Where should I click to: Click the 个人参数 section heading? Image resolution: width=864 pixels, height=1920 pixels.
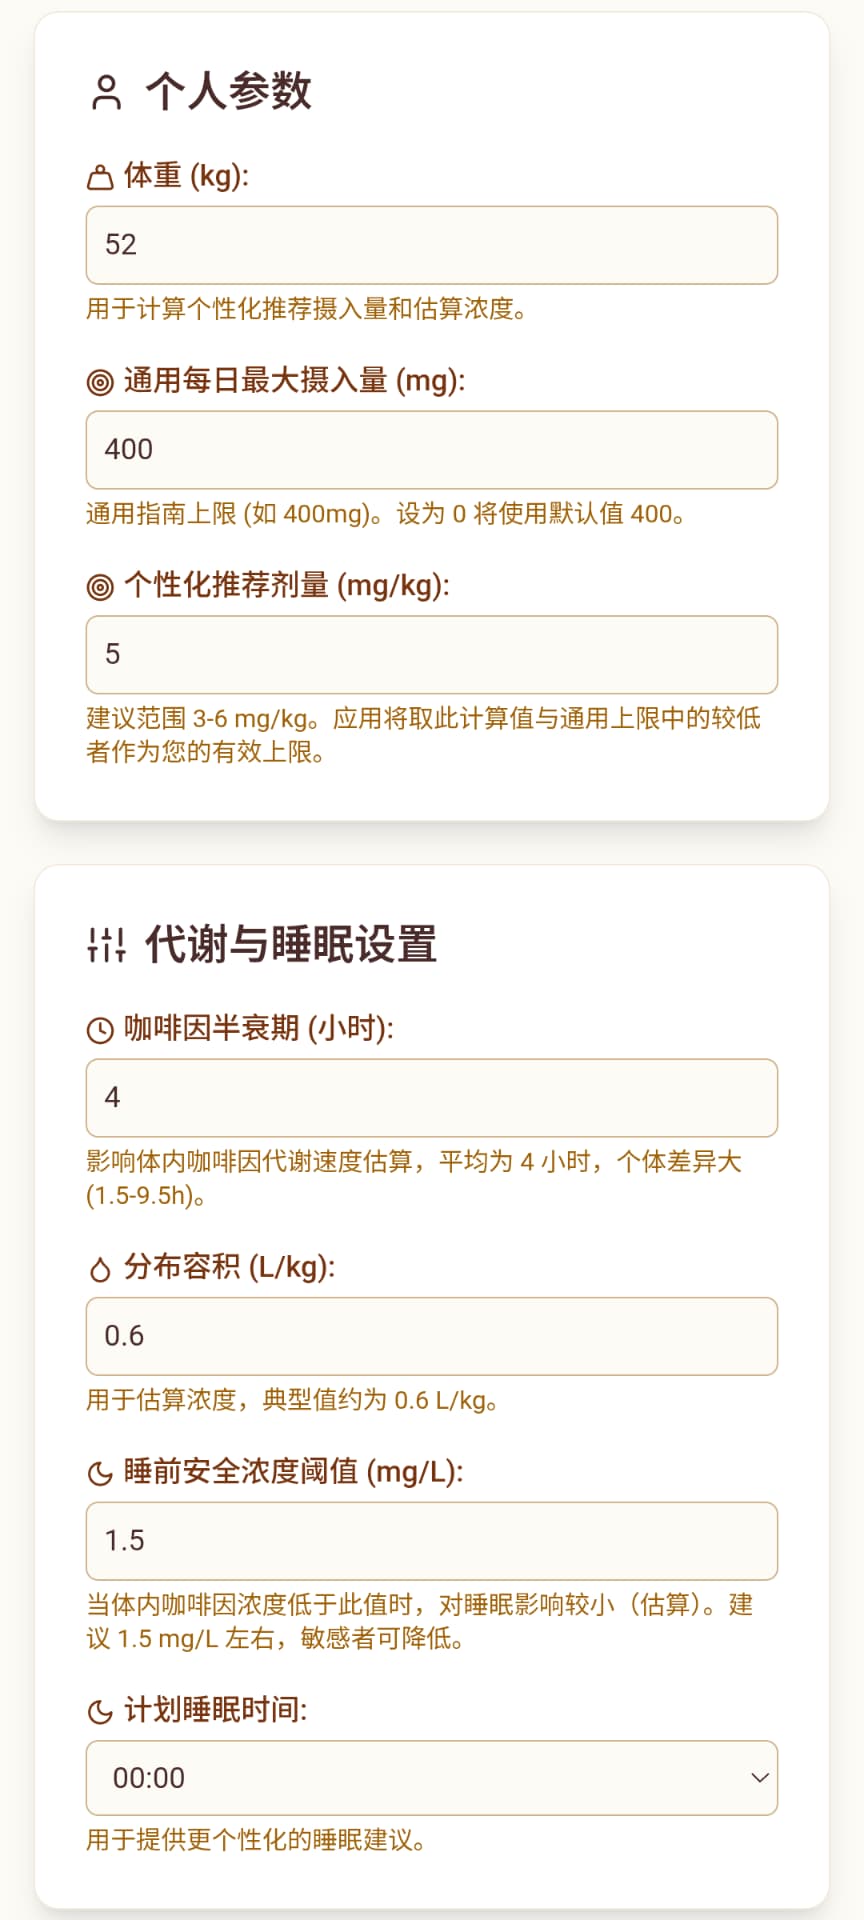229,92
